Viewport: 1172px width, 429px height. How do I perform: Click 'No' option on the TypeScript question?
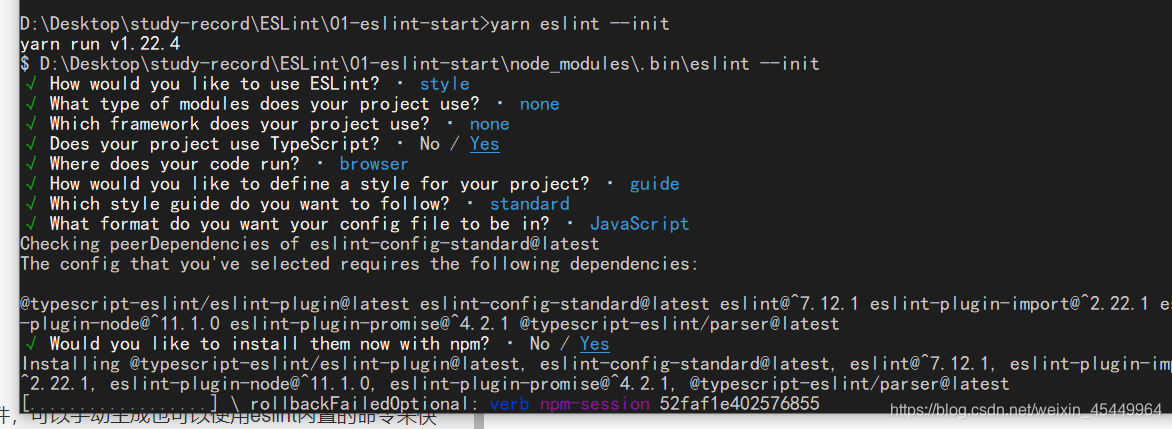click(x=429, y=143)
